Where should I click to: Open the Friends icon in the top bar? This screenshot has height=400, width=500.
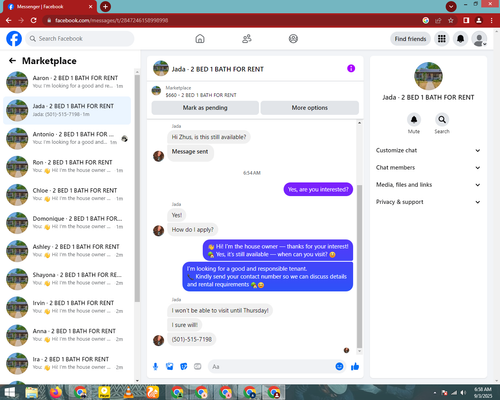tap(247, 39)
